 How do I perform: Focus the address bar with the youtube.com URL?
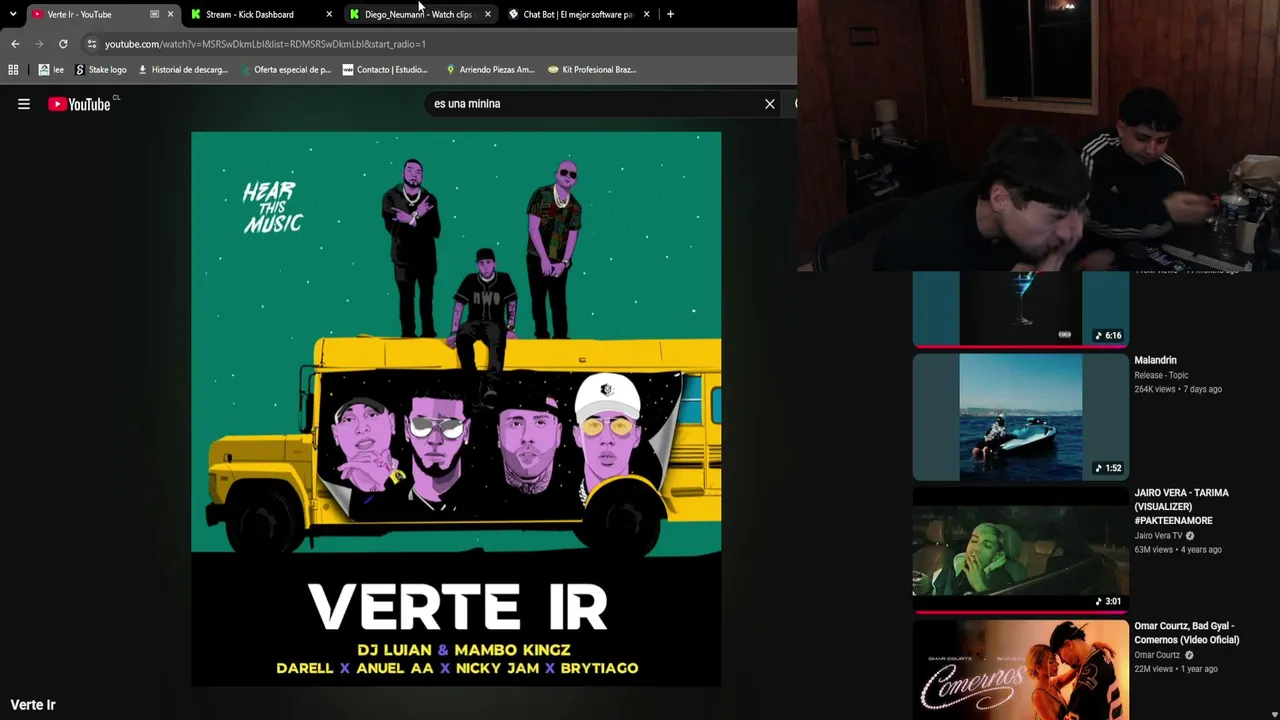[x=440, y=44]
